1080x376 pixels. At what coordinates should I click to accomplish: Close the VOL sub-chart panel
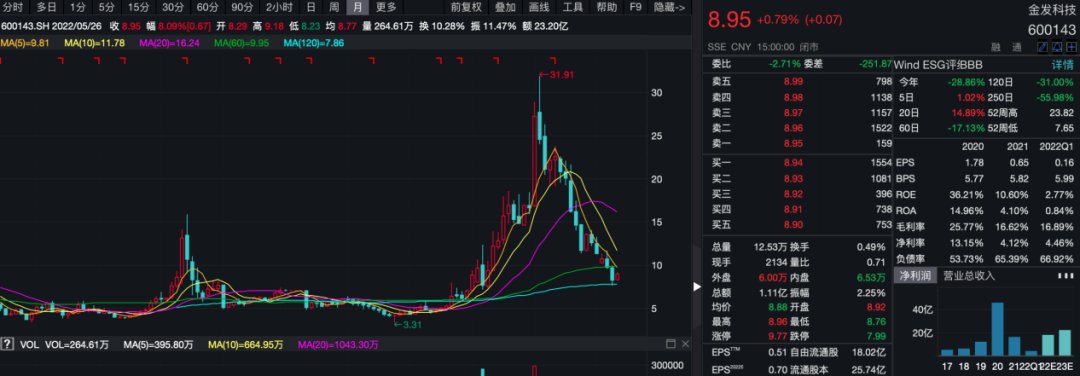pyautogui.click(x=685, y=344)
